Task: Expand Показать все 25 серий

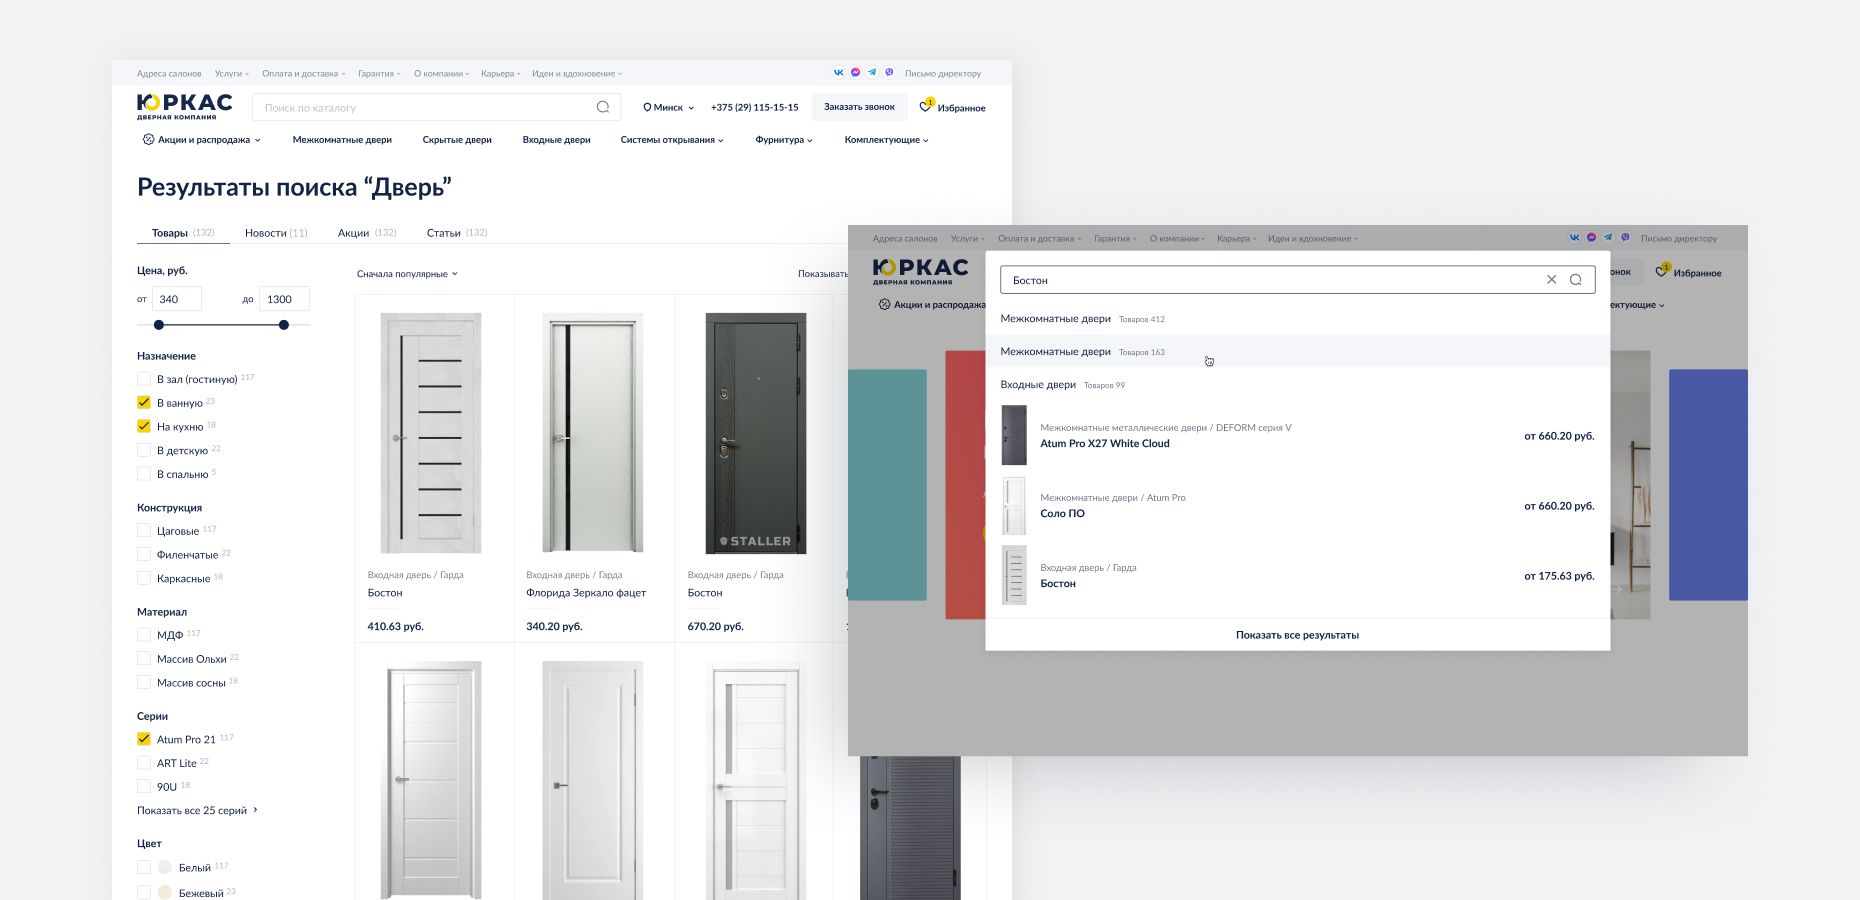Action: pos(197,811)
